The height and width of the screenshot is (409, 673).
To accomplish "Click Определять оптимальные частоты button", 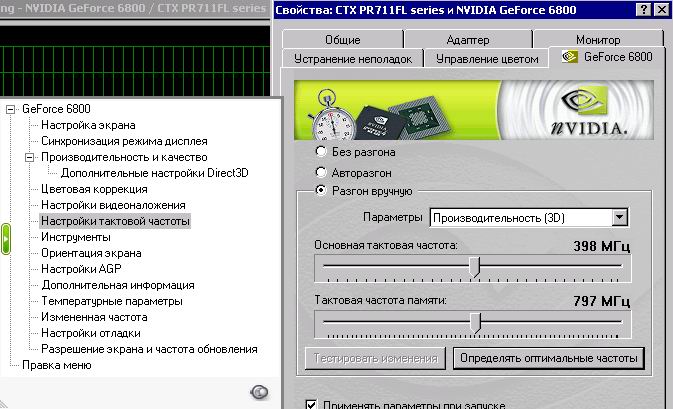I will coord(549,358).
